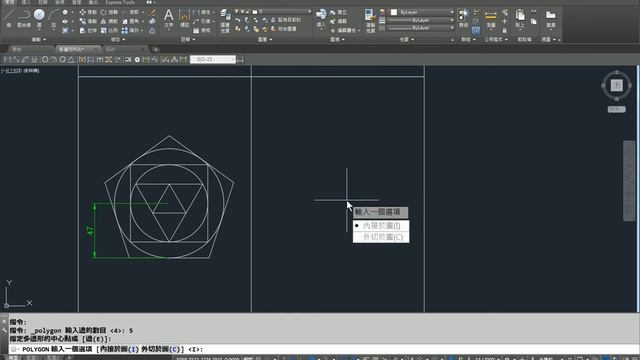Click the linear dimension icon in toolbar
640x360 pixels.
point(7,60)
